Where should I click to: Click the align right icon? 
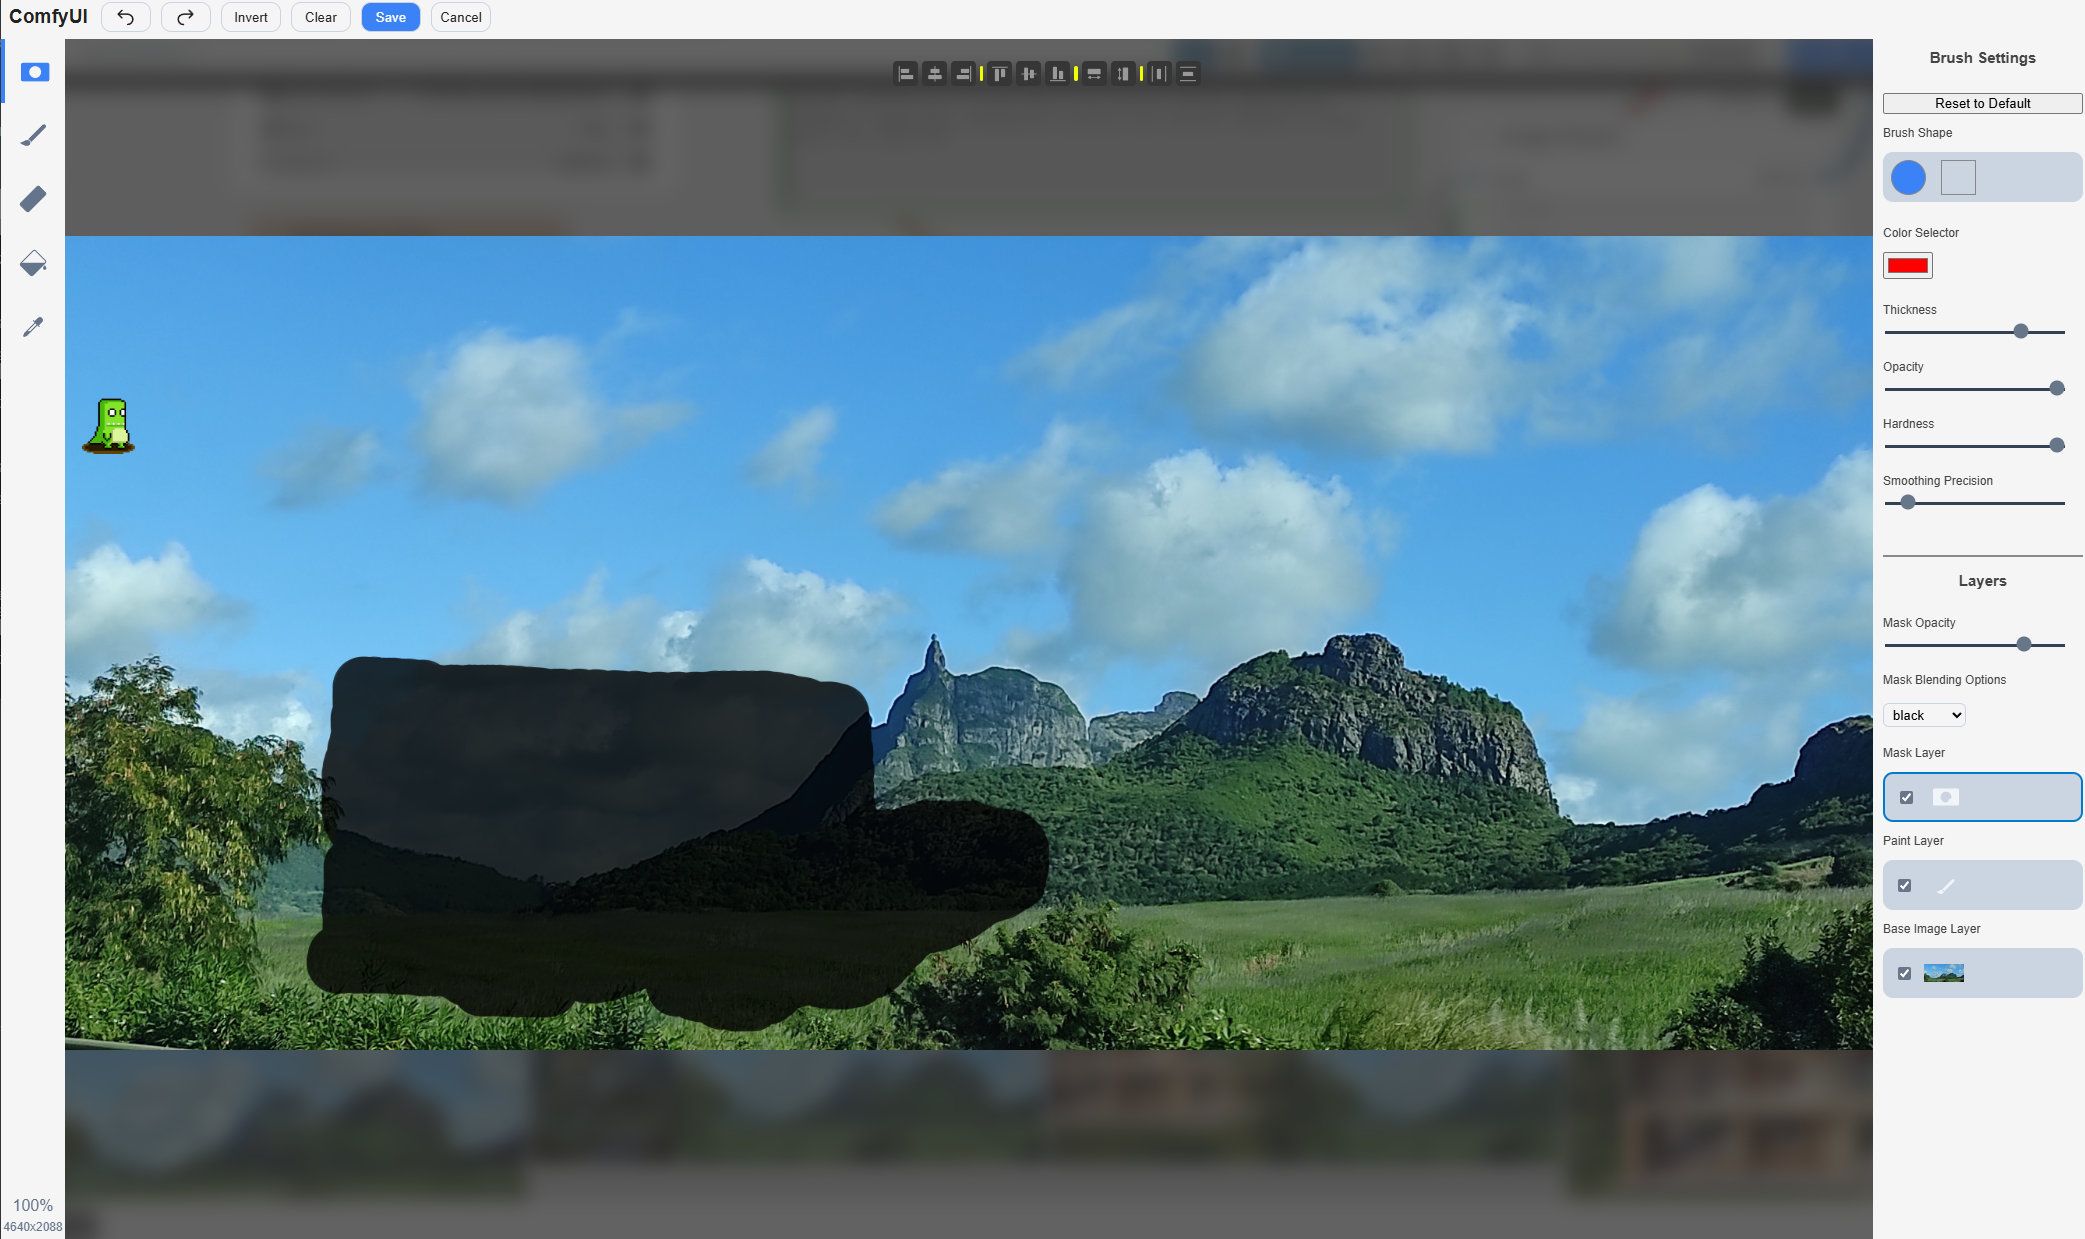[963, 73]
